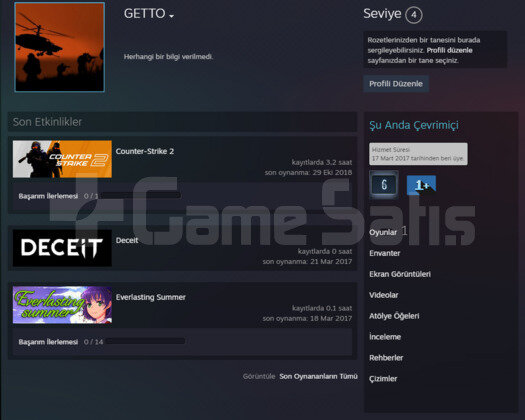Open the Videolar section

pyautogui.click(x=384, y=295)
